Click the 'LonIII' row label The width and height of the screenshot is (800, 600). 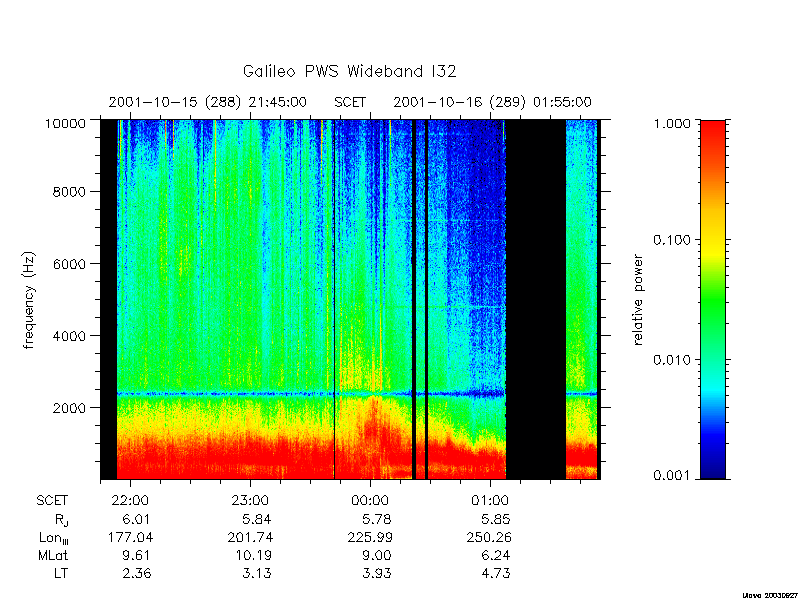point(53,538)
